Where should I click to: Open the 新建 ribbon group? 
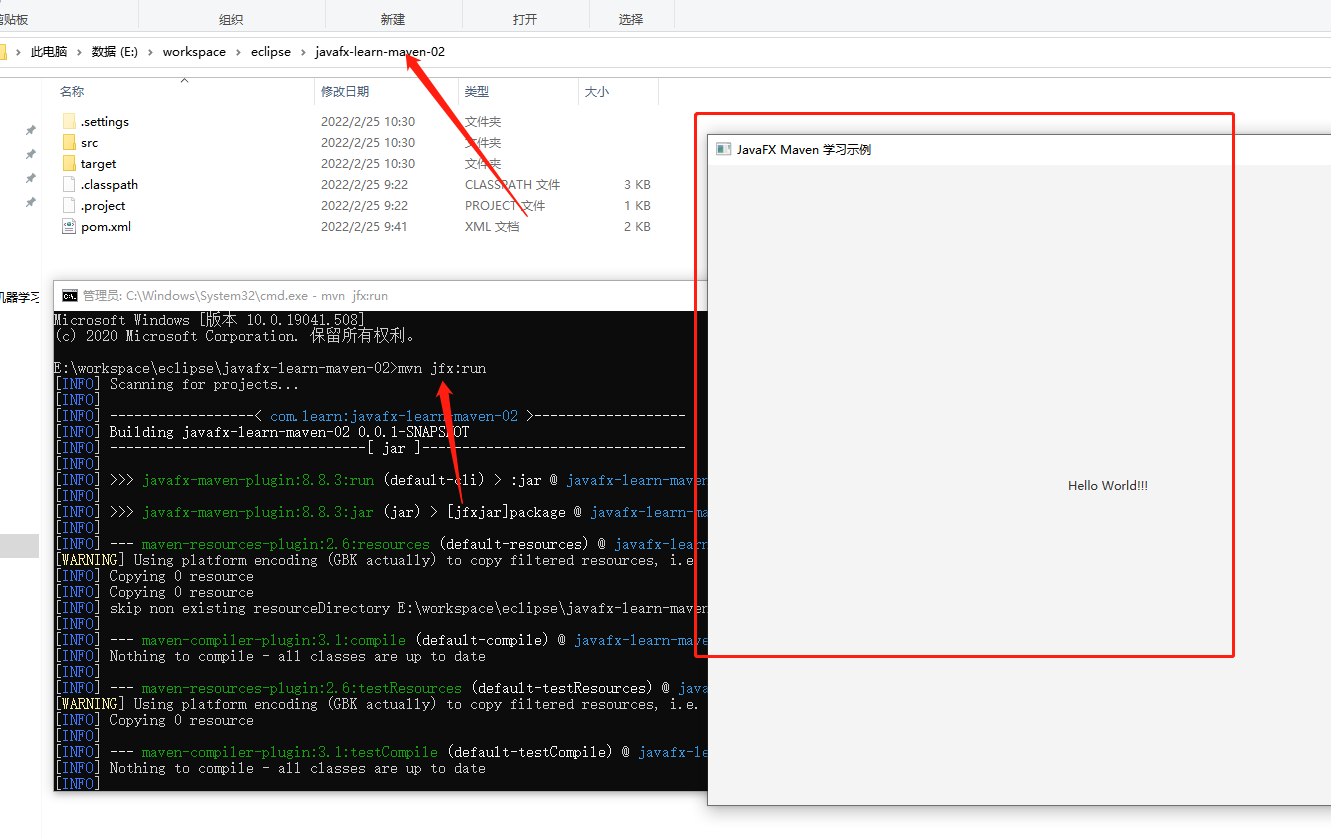pyautogui.click(x=393, y=20)
